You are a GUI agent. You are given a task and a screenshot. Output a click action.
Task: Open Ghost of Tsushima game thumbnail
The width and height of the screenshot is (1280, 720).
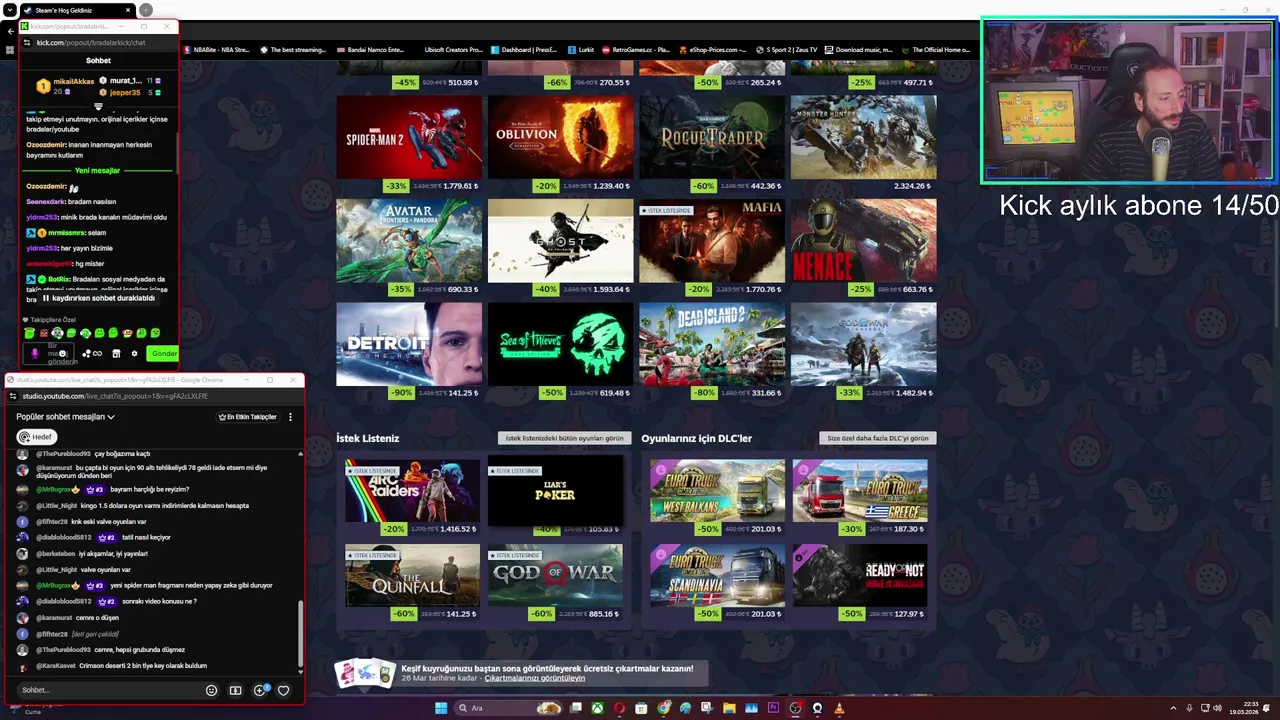tap(560, 241)
